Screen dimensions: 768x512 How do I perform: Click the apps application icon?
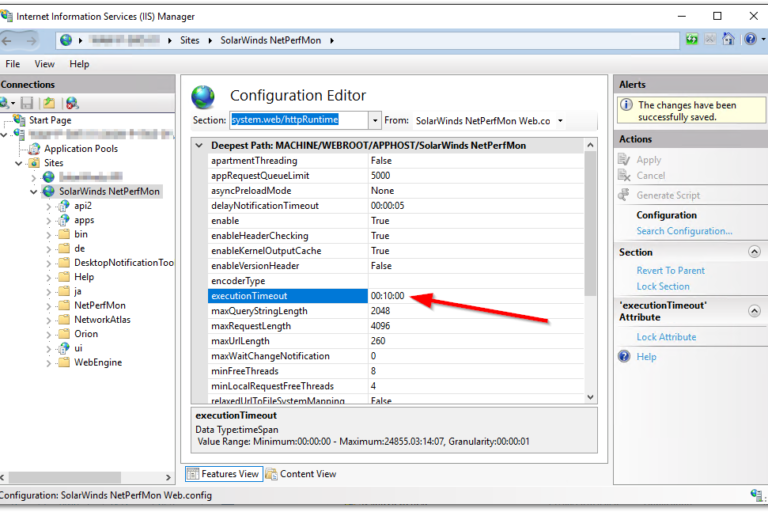click(x=64, y=220)
